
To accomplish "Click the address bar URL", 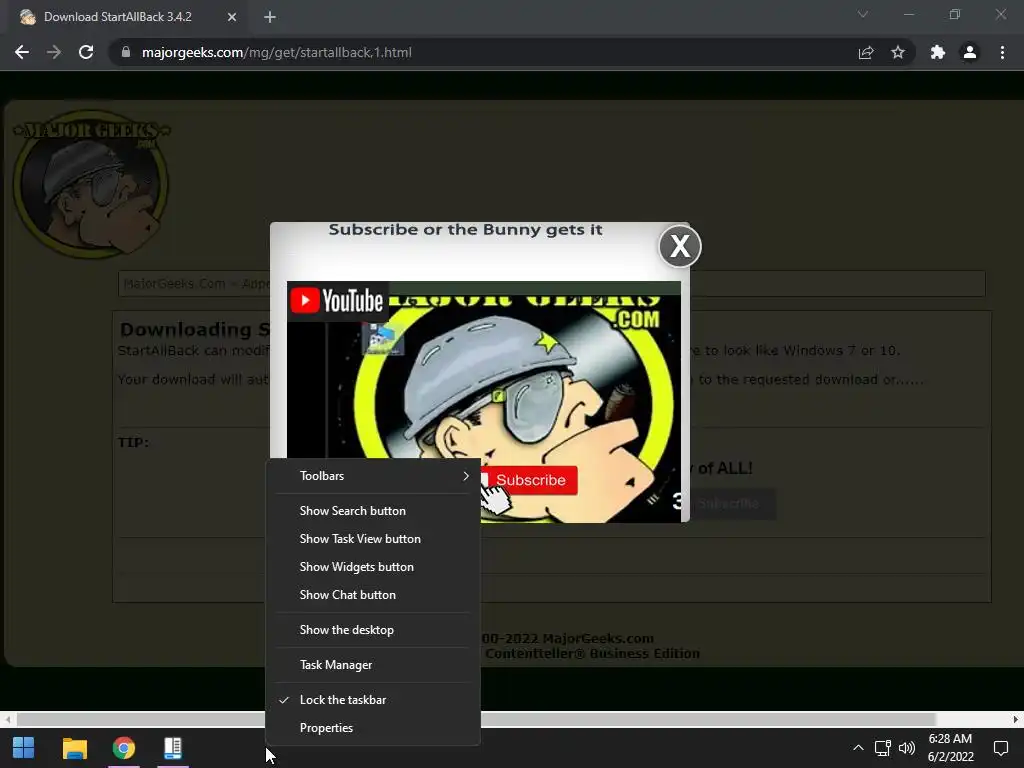I will 277,52.
